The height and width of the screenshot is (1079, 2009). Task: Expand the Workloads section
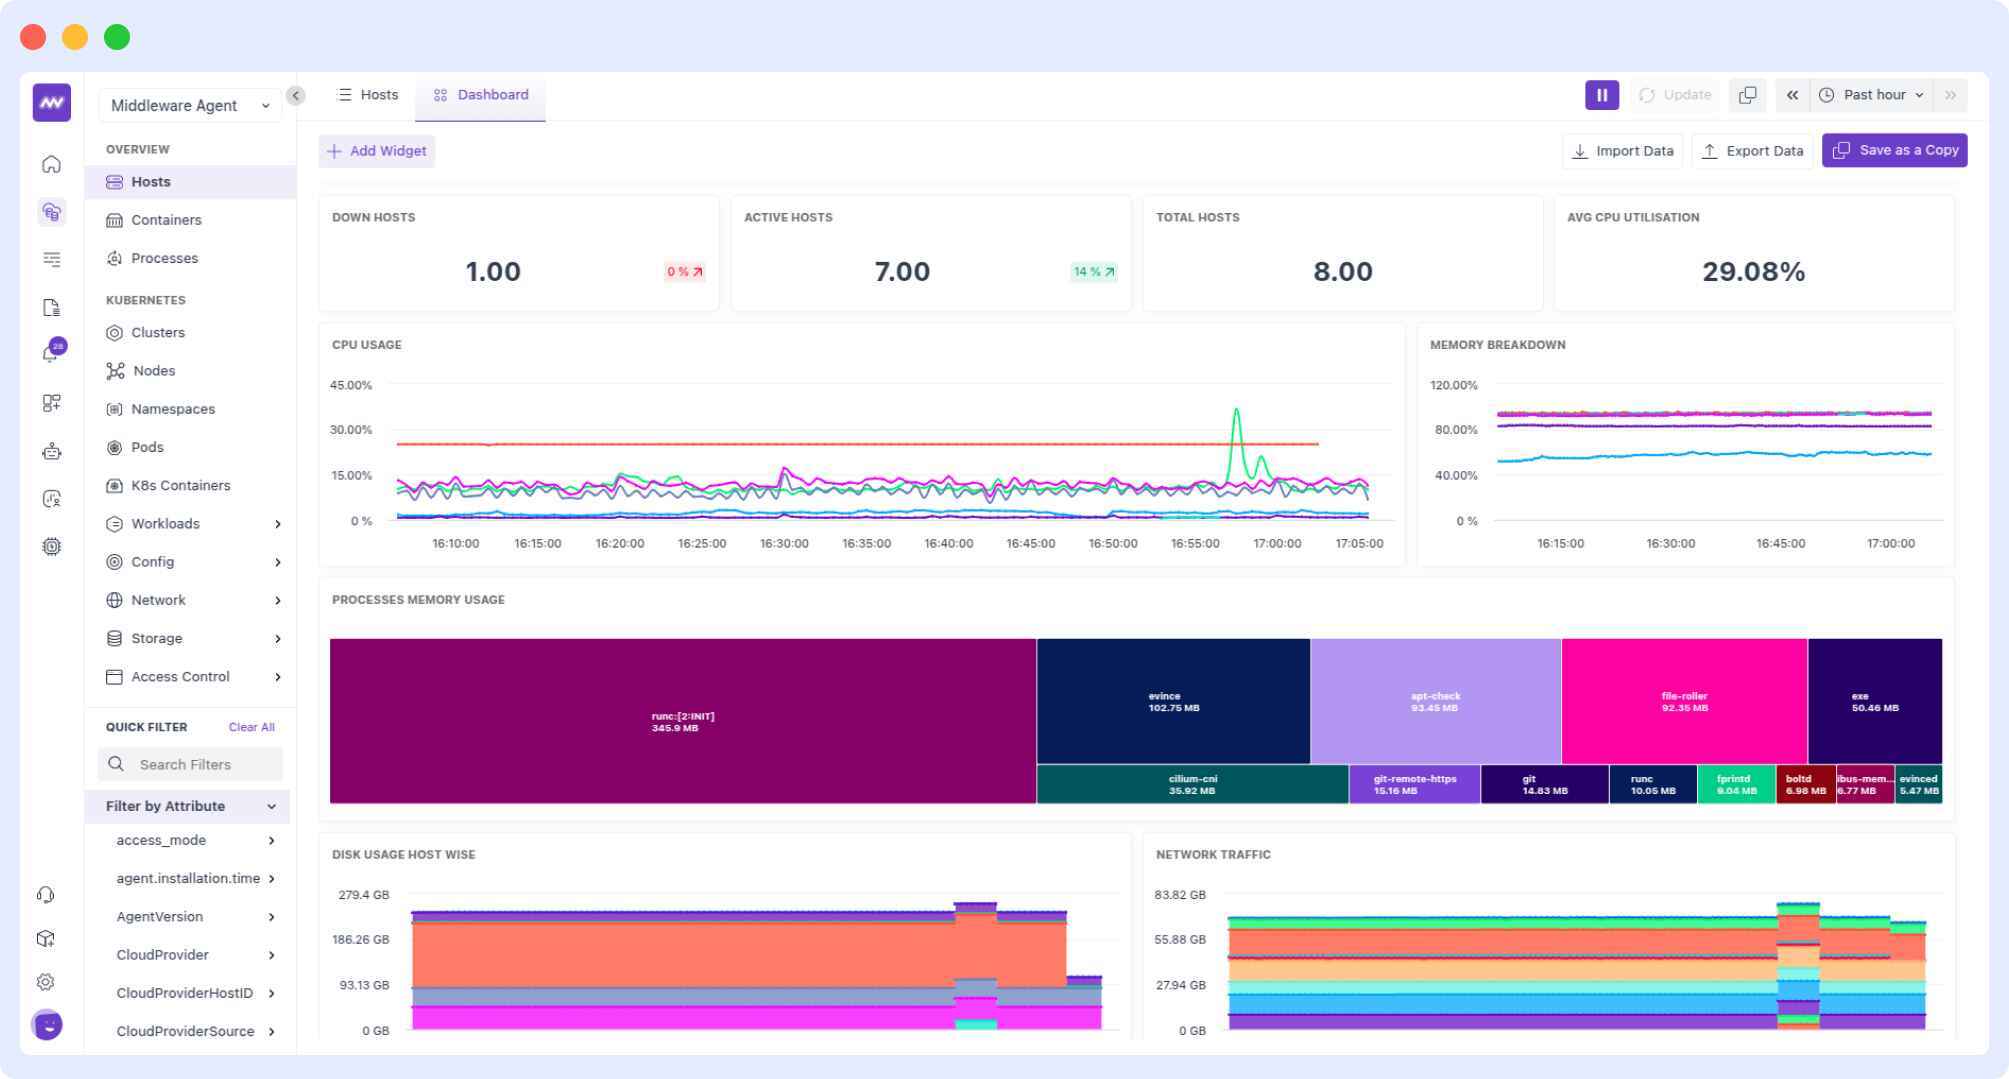[166, 523]
